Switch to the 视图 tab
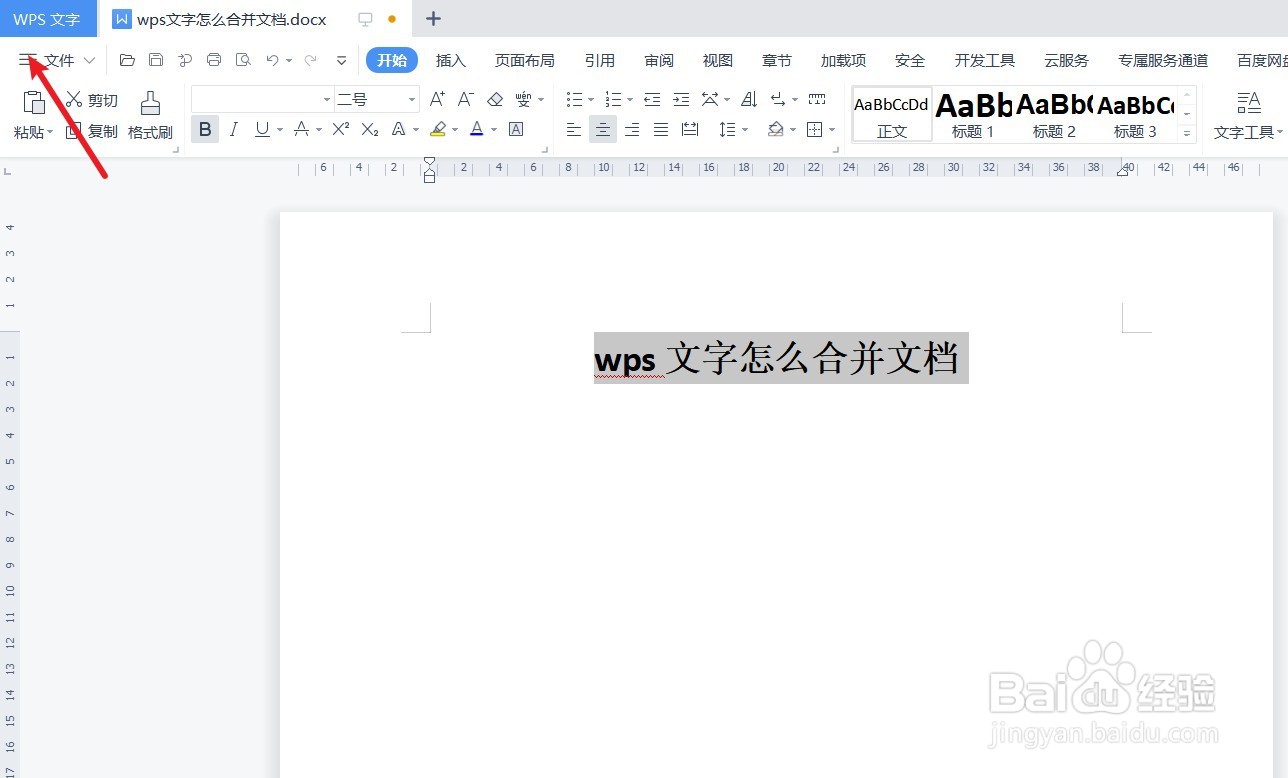1288x778 pixels. (x=718, y=60)
